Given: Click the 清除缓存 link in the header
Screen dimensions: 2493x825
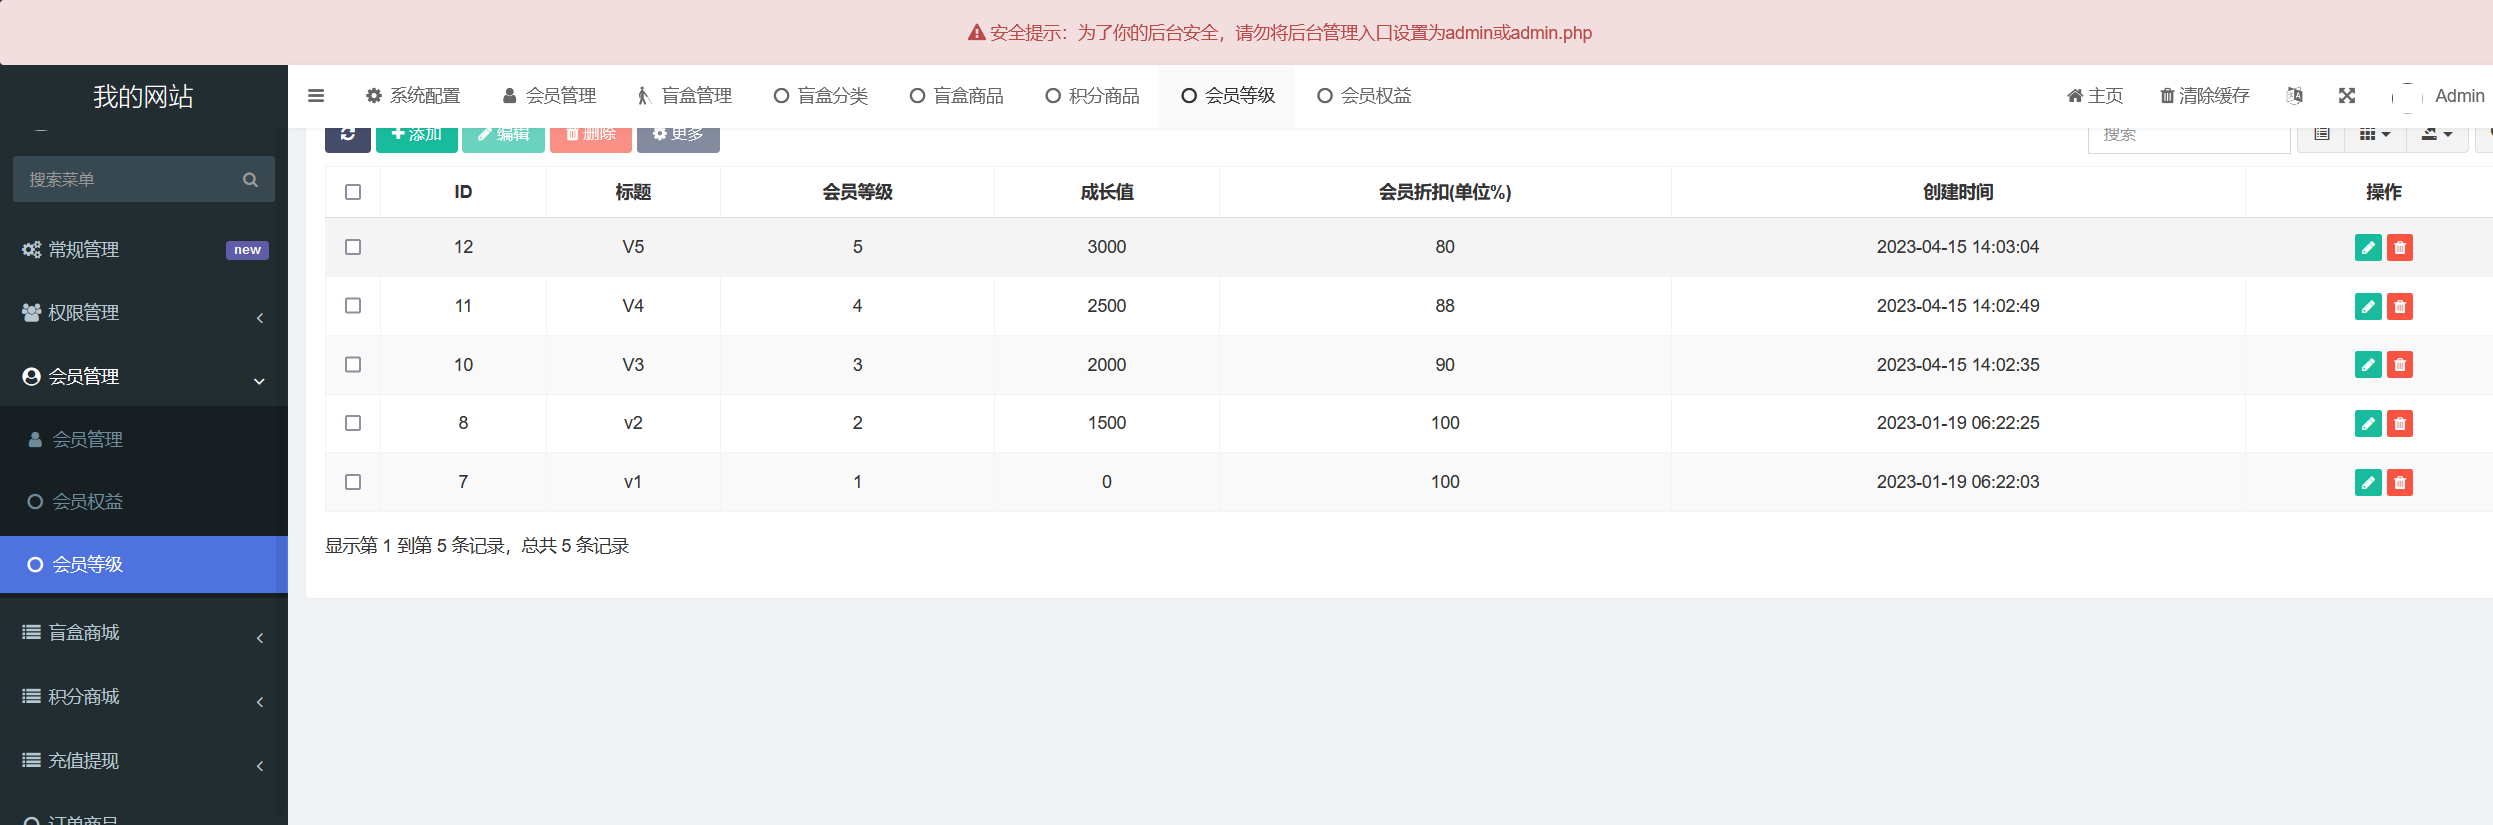Looking at the screenshot, I should pos(2204,96).
